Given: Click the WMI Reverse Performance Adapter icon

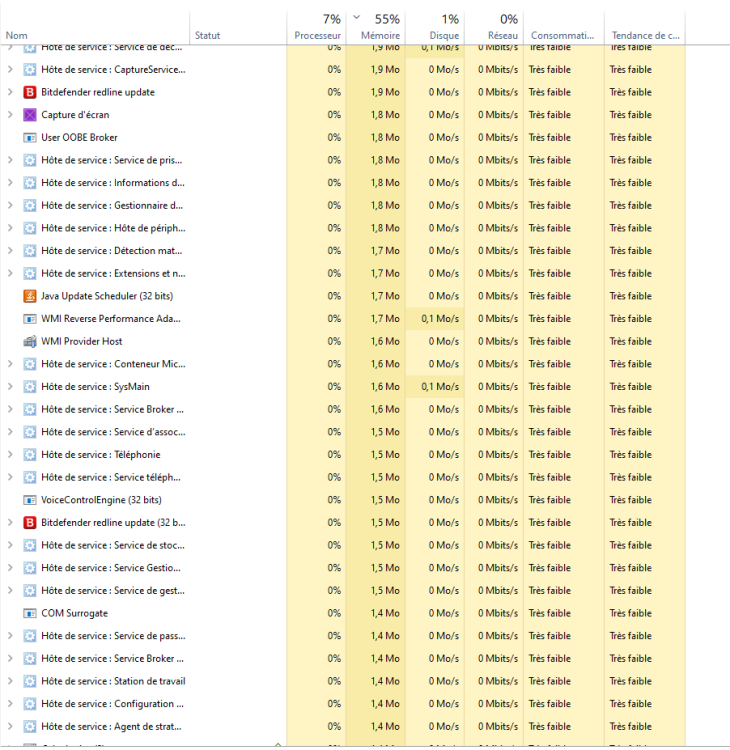Looking at the screenshot, I should 30,319.
